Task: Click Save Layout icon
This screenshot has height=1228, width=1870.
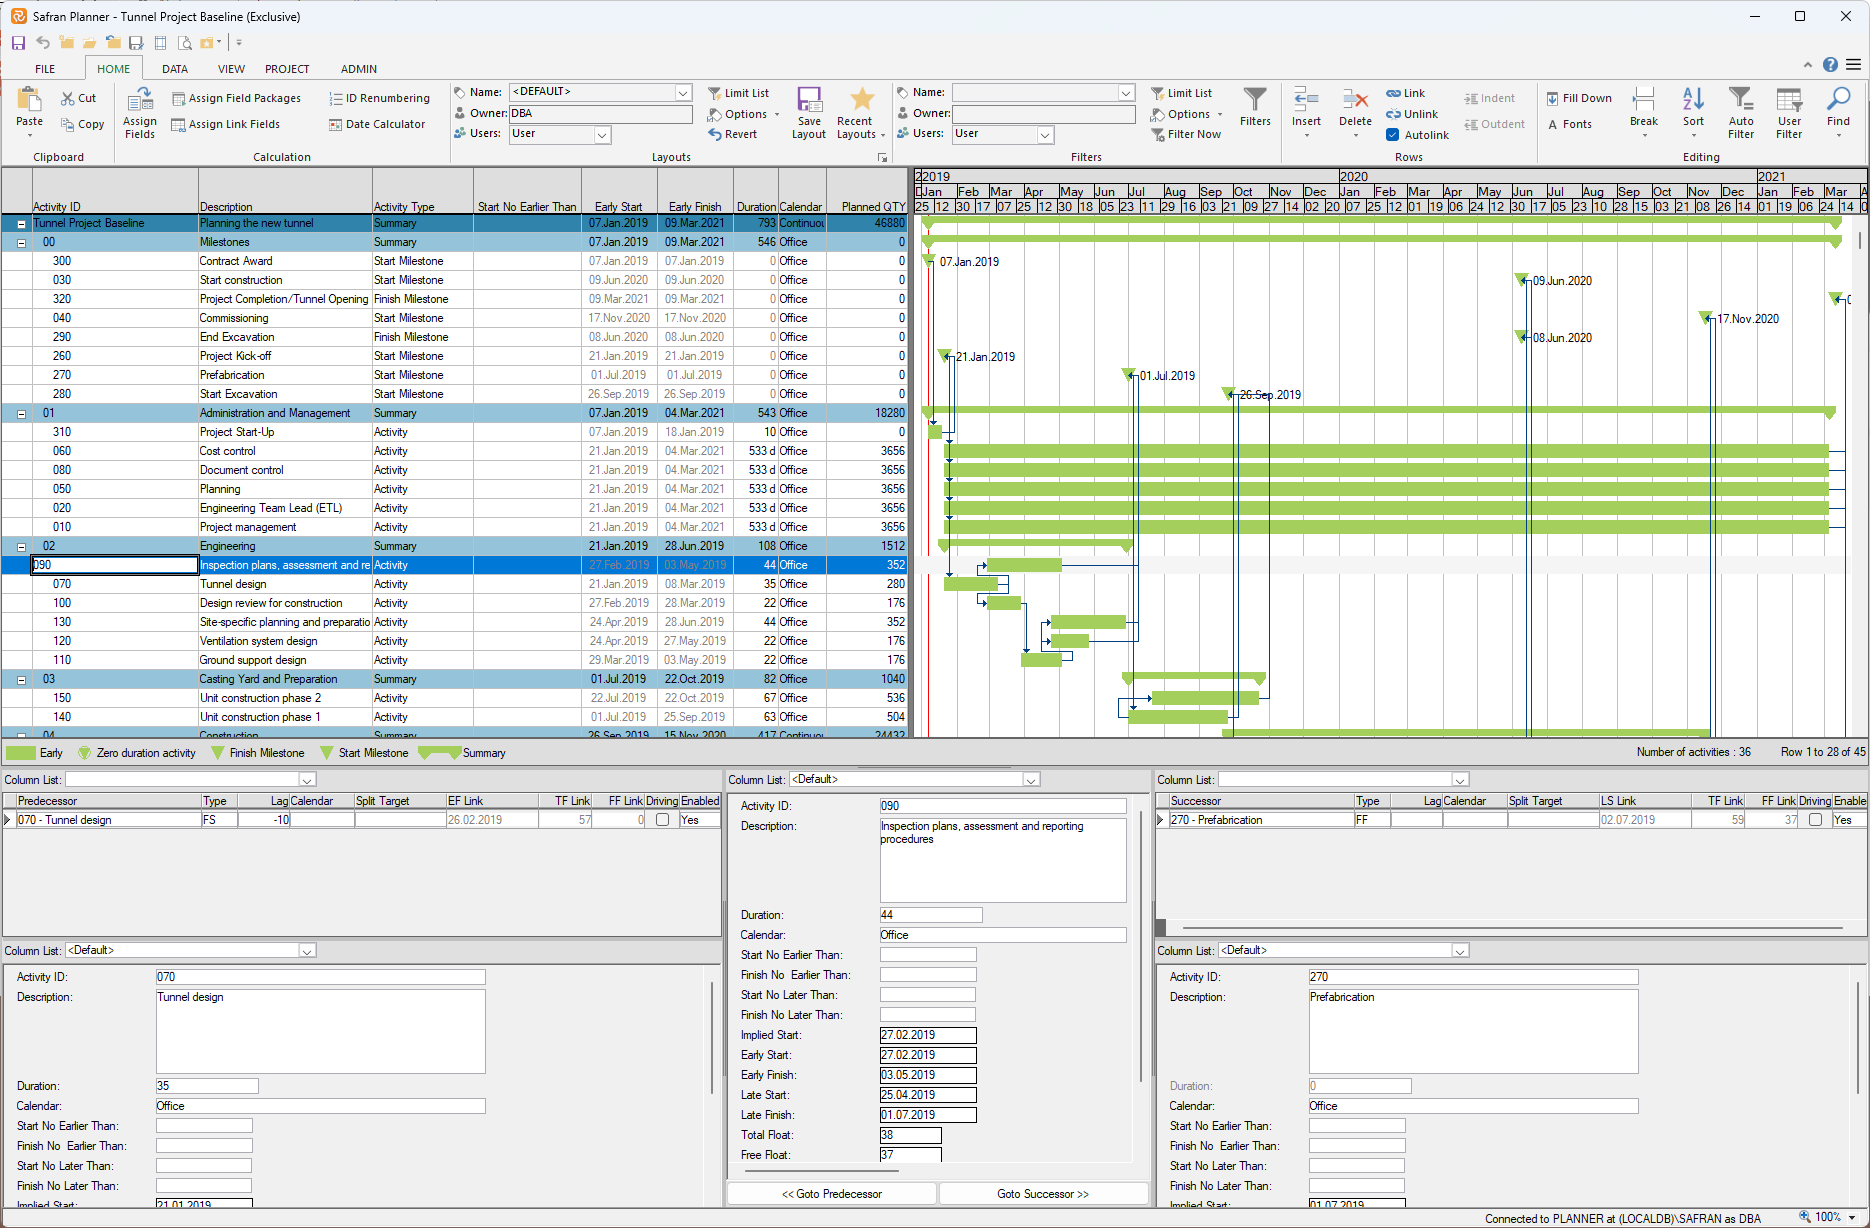Action: tap(809, 99)
